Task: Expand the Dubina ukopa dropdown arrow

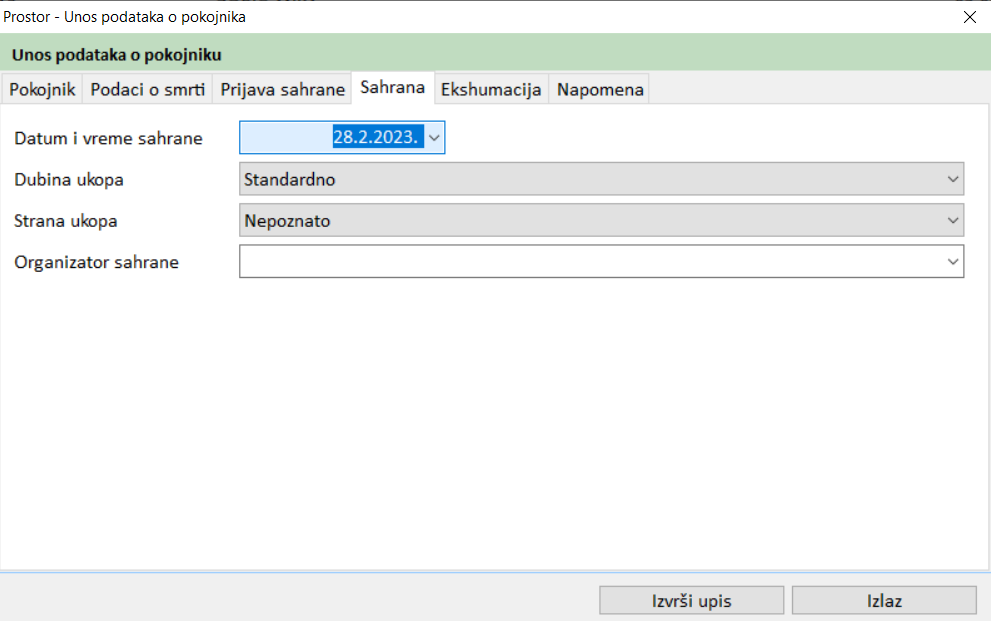Action: click(x=952, y=179)
